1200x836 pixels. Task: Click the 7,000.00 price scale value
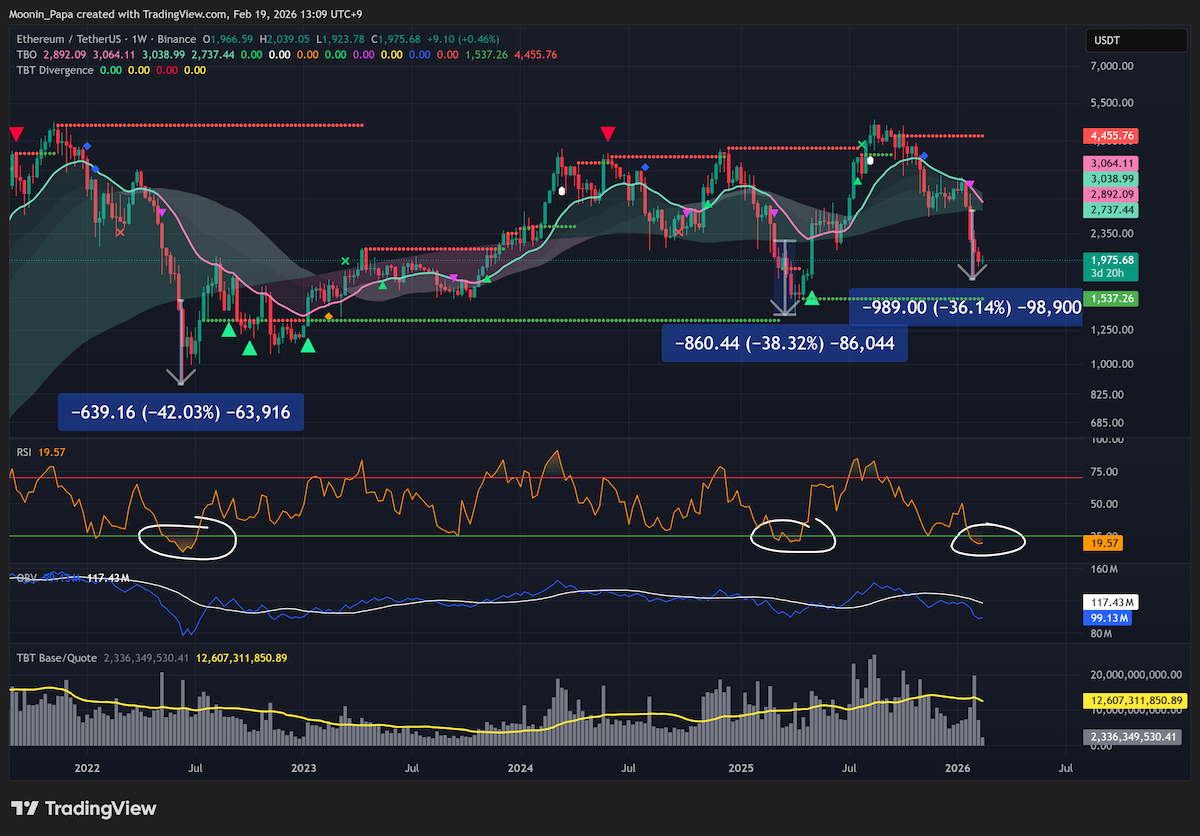(x=1112, y=66)
